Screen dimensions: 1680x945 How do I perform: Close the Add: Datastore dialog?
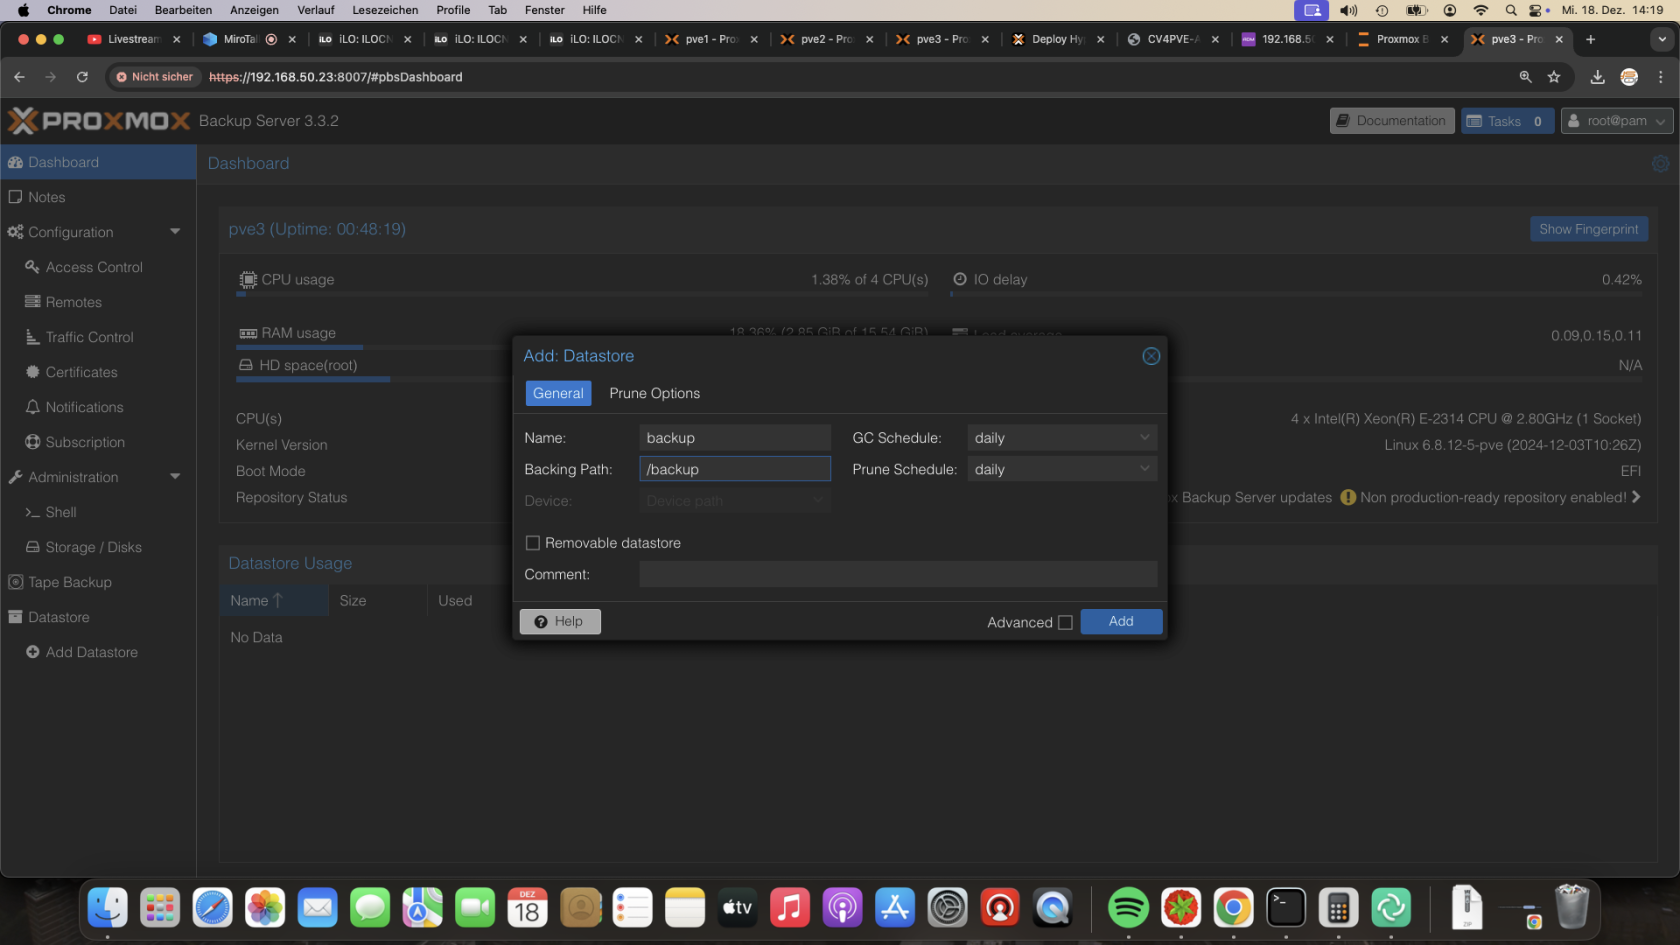(1151, 356)
